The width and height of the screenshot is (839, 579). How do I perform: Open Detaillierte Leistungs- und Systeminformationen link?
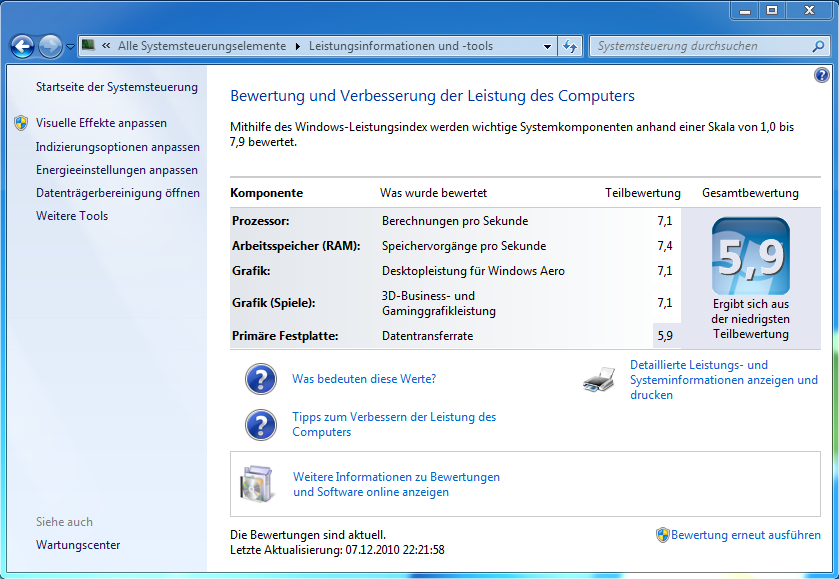coord(723,380)
